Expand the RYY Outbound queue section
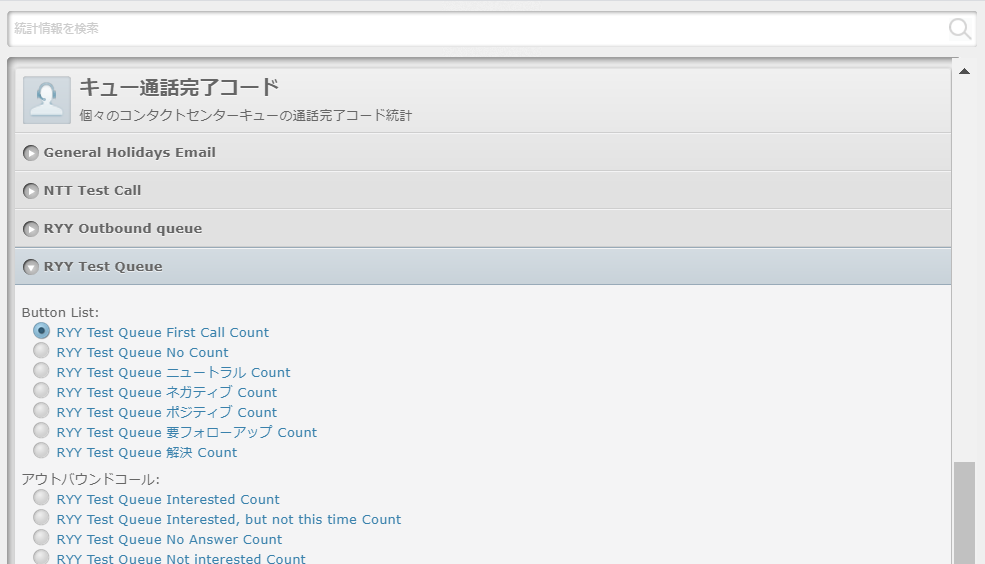This screenshot has width=985, height=564. click(x=482, y=228)
